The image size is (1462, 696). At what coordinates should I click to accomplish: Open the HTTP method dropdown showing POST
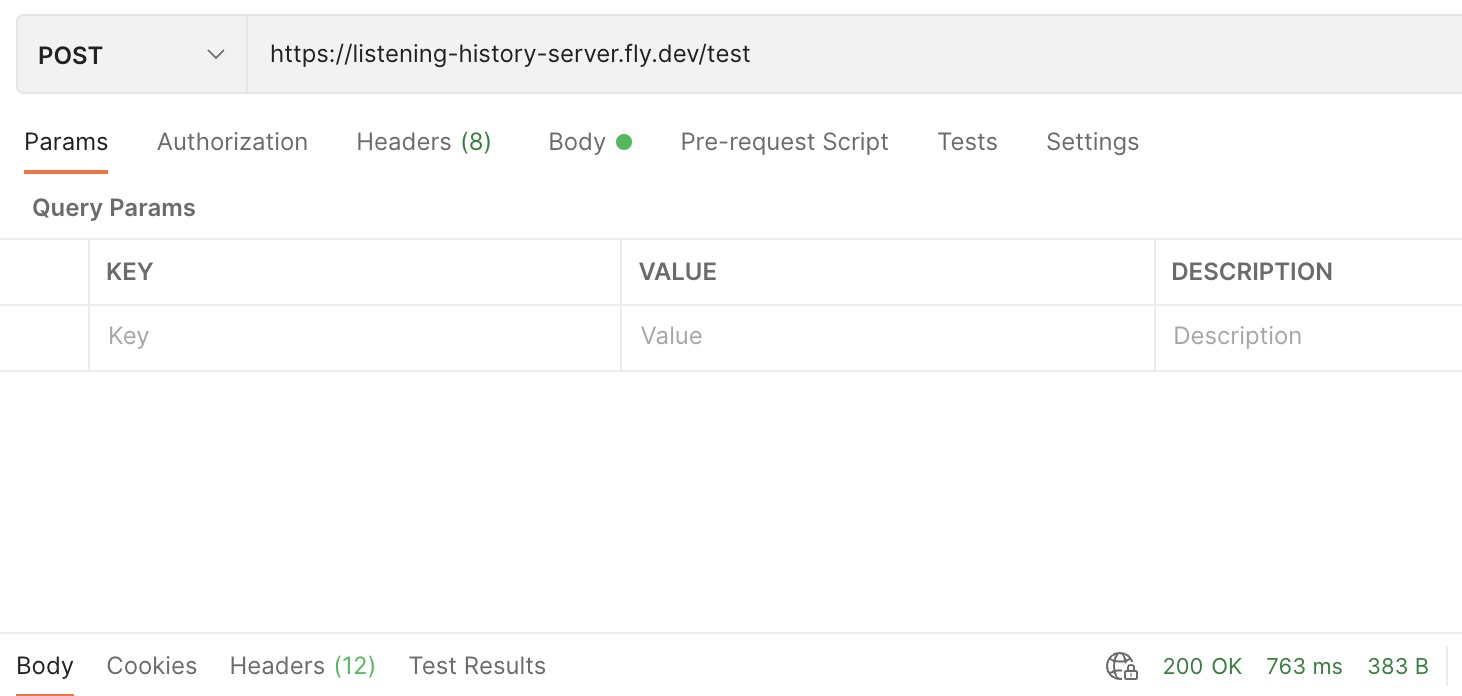(x=131, y=55)
